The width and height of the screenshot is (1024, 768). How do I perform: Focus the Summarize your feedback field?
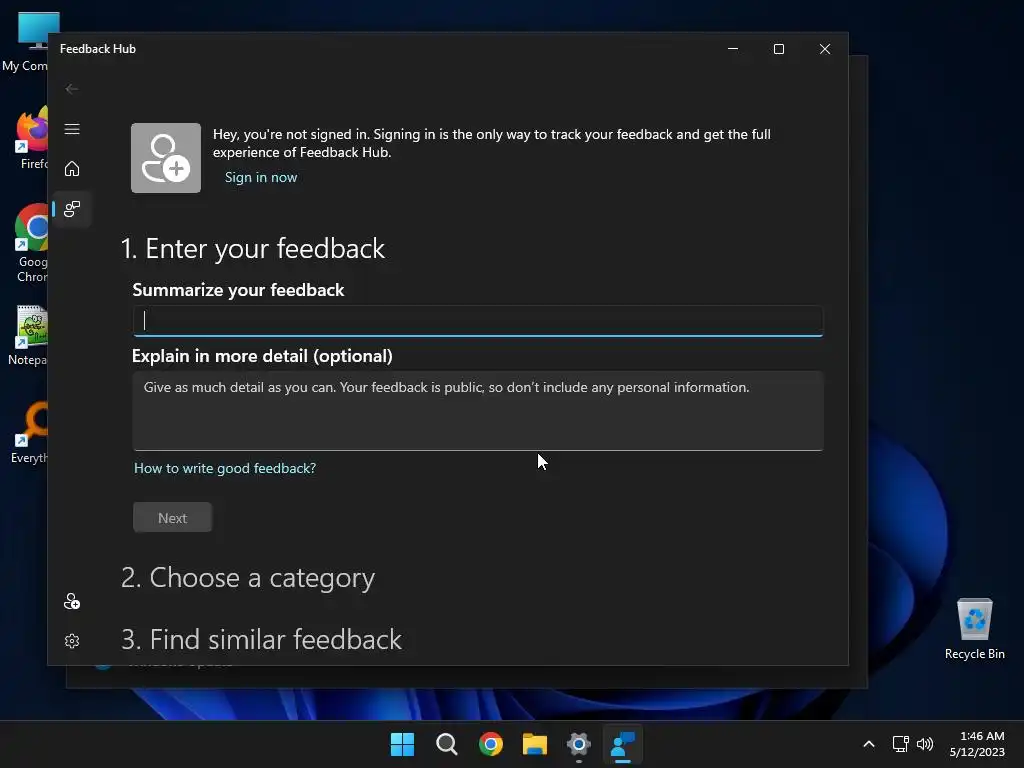478,321
